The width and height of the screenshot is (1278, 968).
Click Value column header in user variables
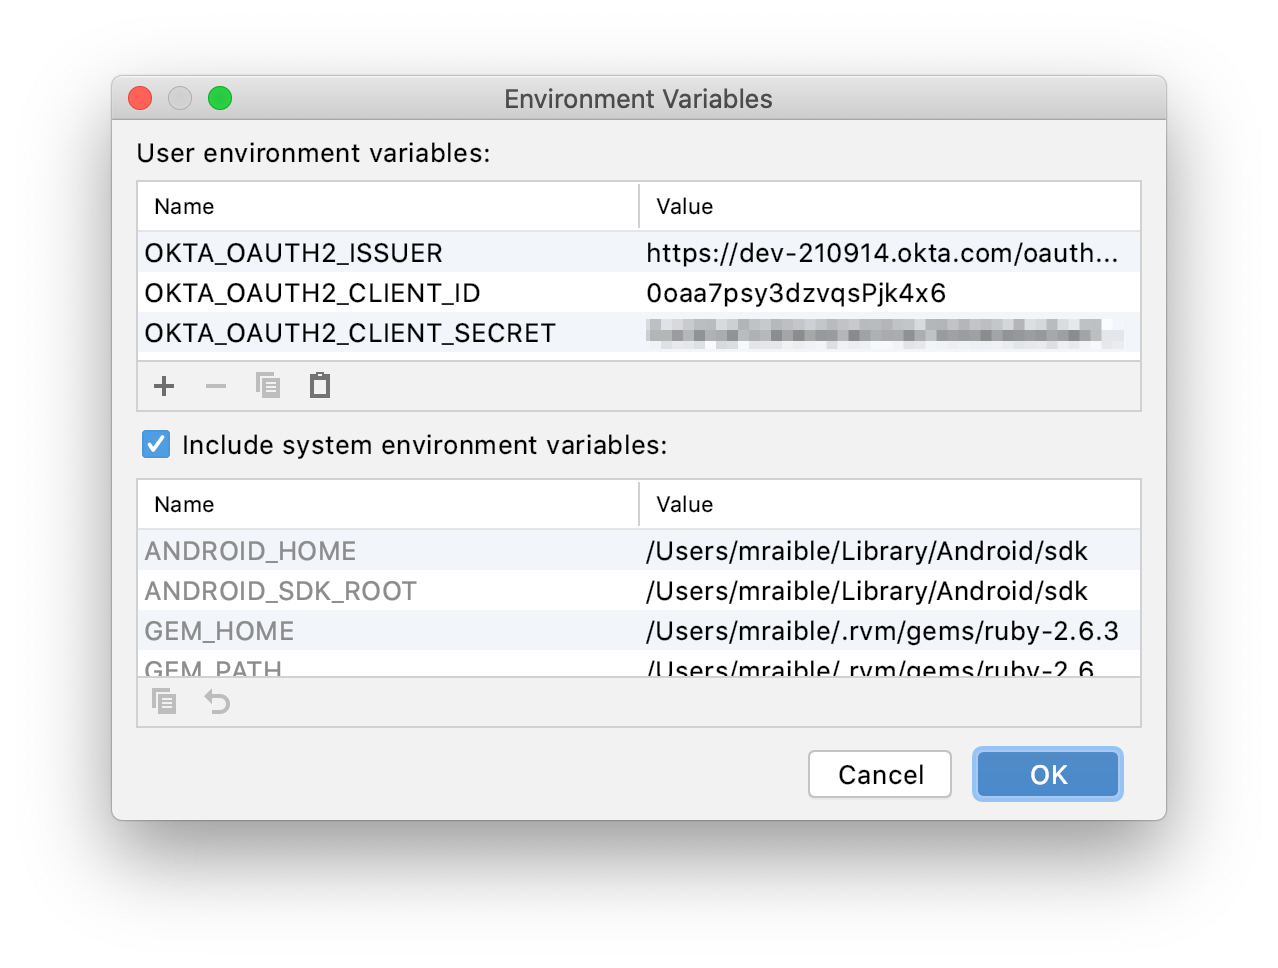pyautogui.click(x=685, y=207)
